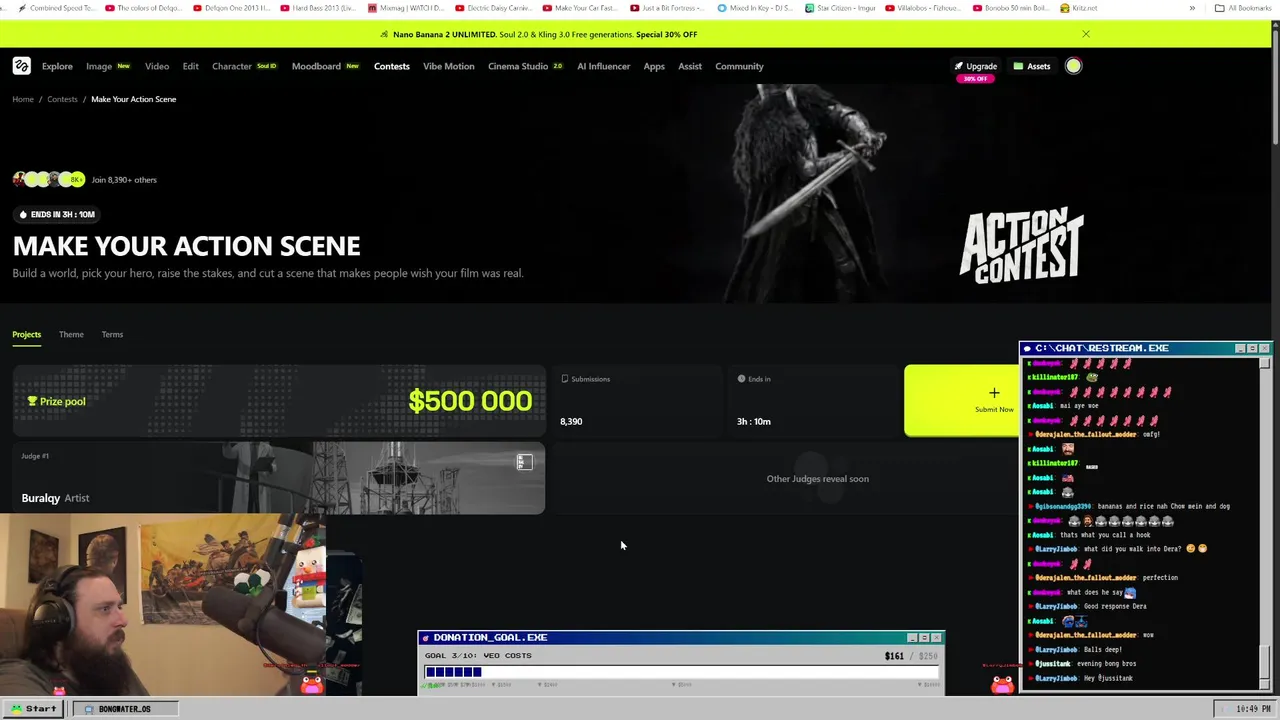Open Assist in the navbar

690,66
